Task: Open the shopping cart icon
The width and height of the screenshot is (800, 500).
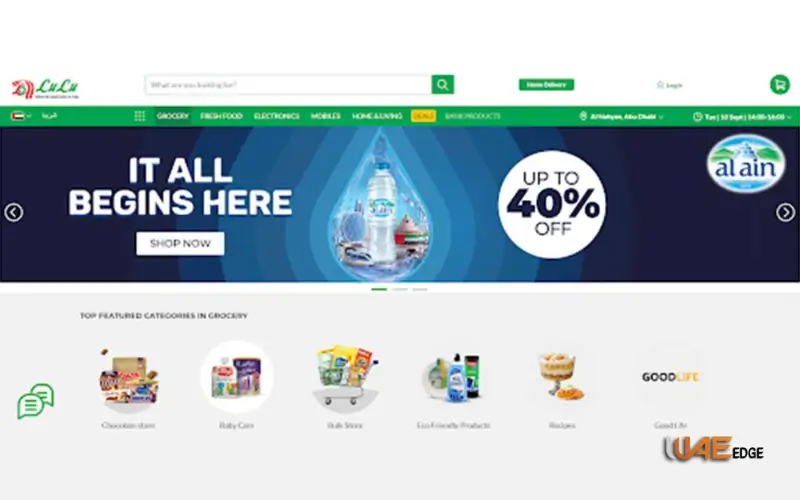Action: [x=780, y=85]
